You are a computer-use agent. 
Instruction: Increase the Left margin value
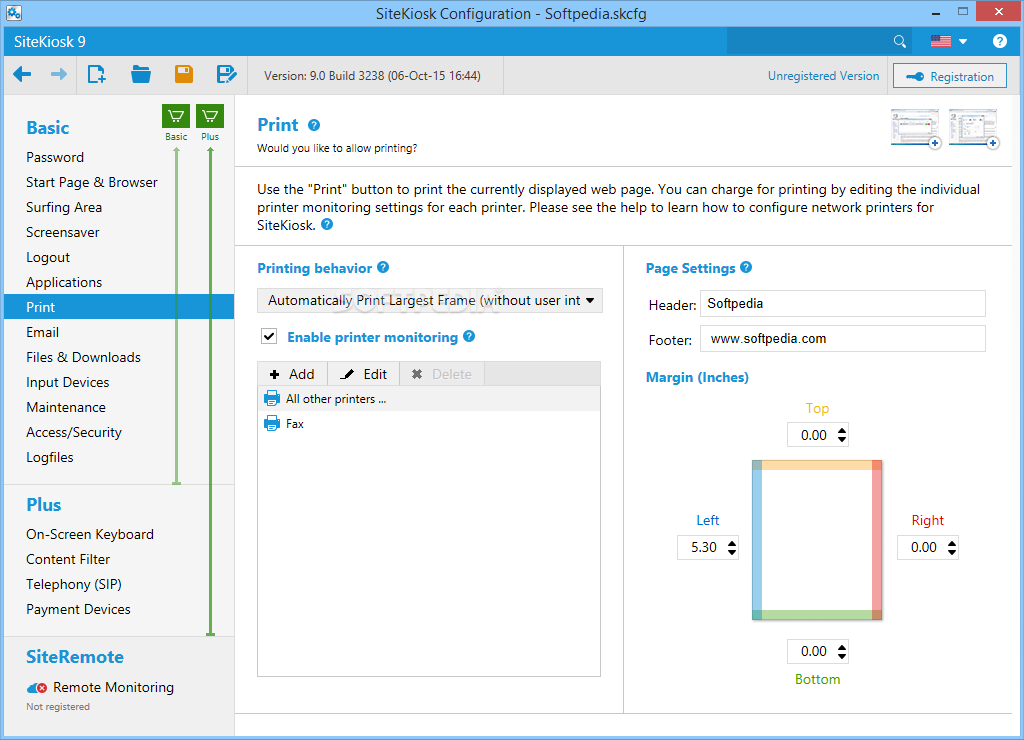coord(732,542)
